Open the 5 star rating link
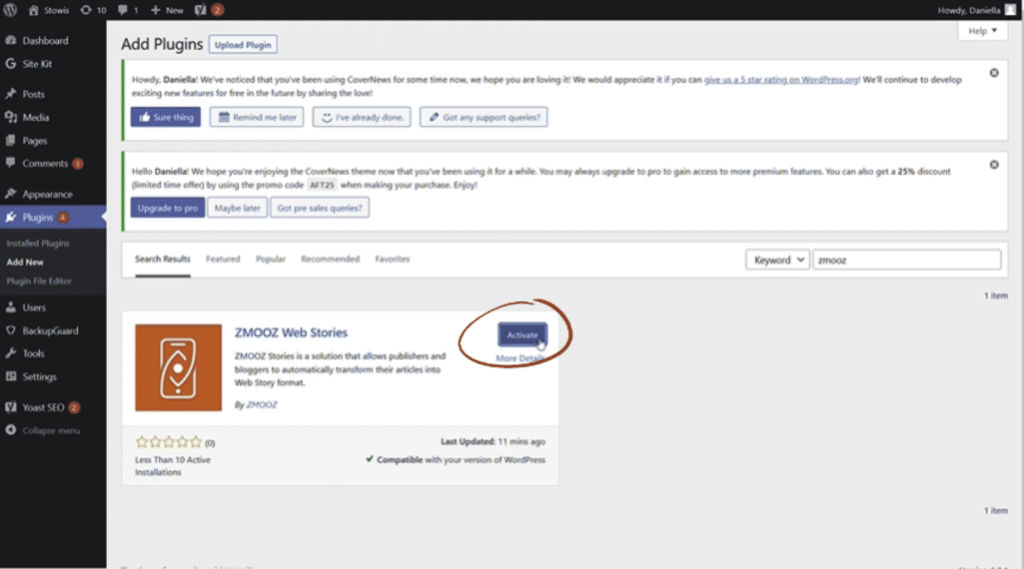The height and width of the screenshot is (569, 1024). [781, 80]
